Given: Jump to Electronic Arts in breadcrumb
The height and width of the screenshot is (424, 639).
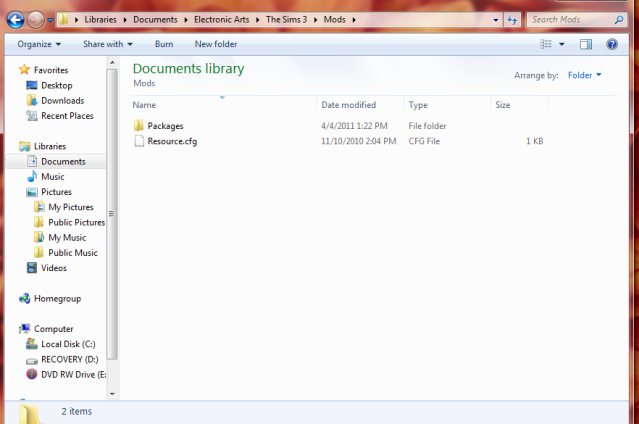Looking at the screenshot, I should (x=221, y=20).
